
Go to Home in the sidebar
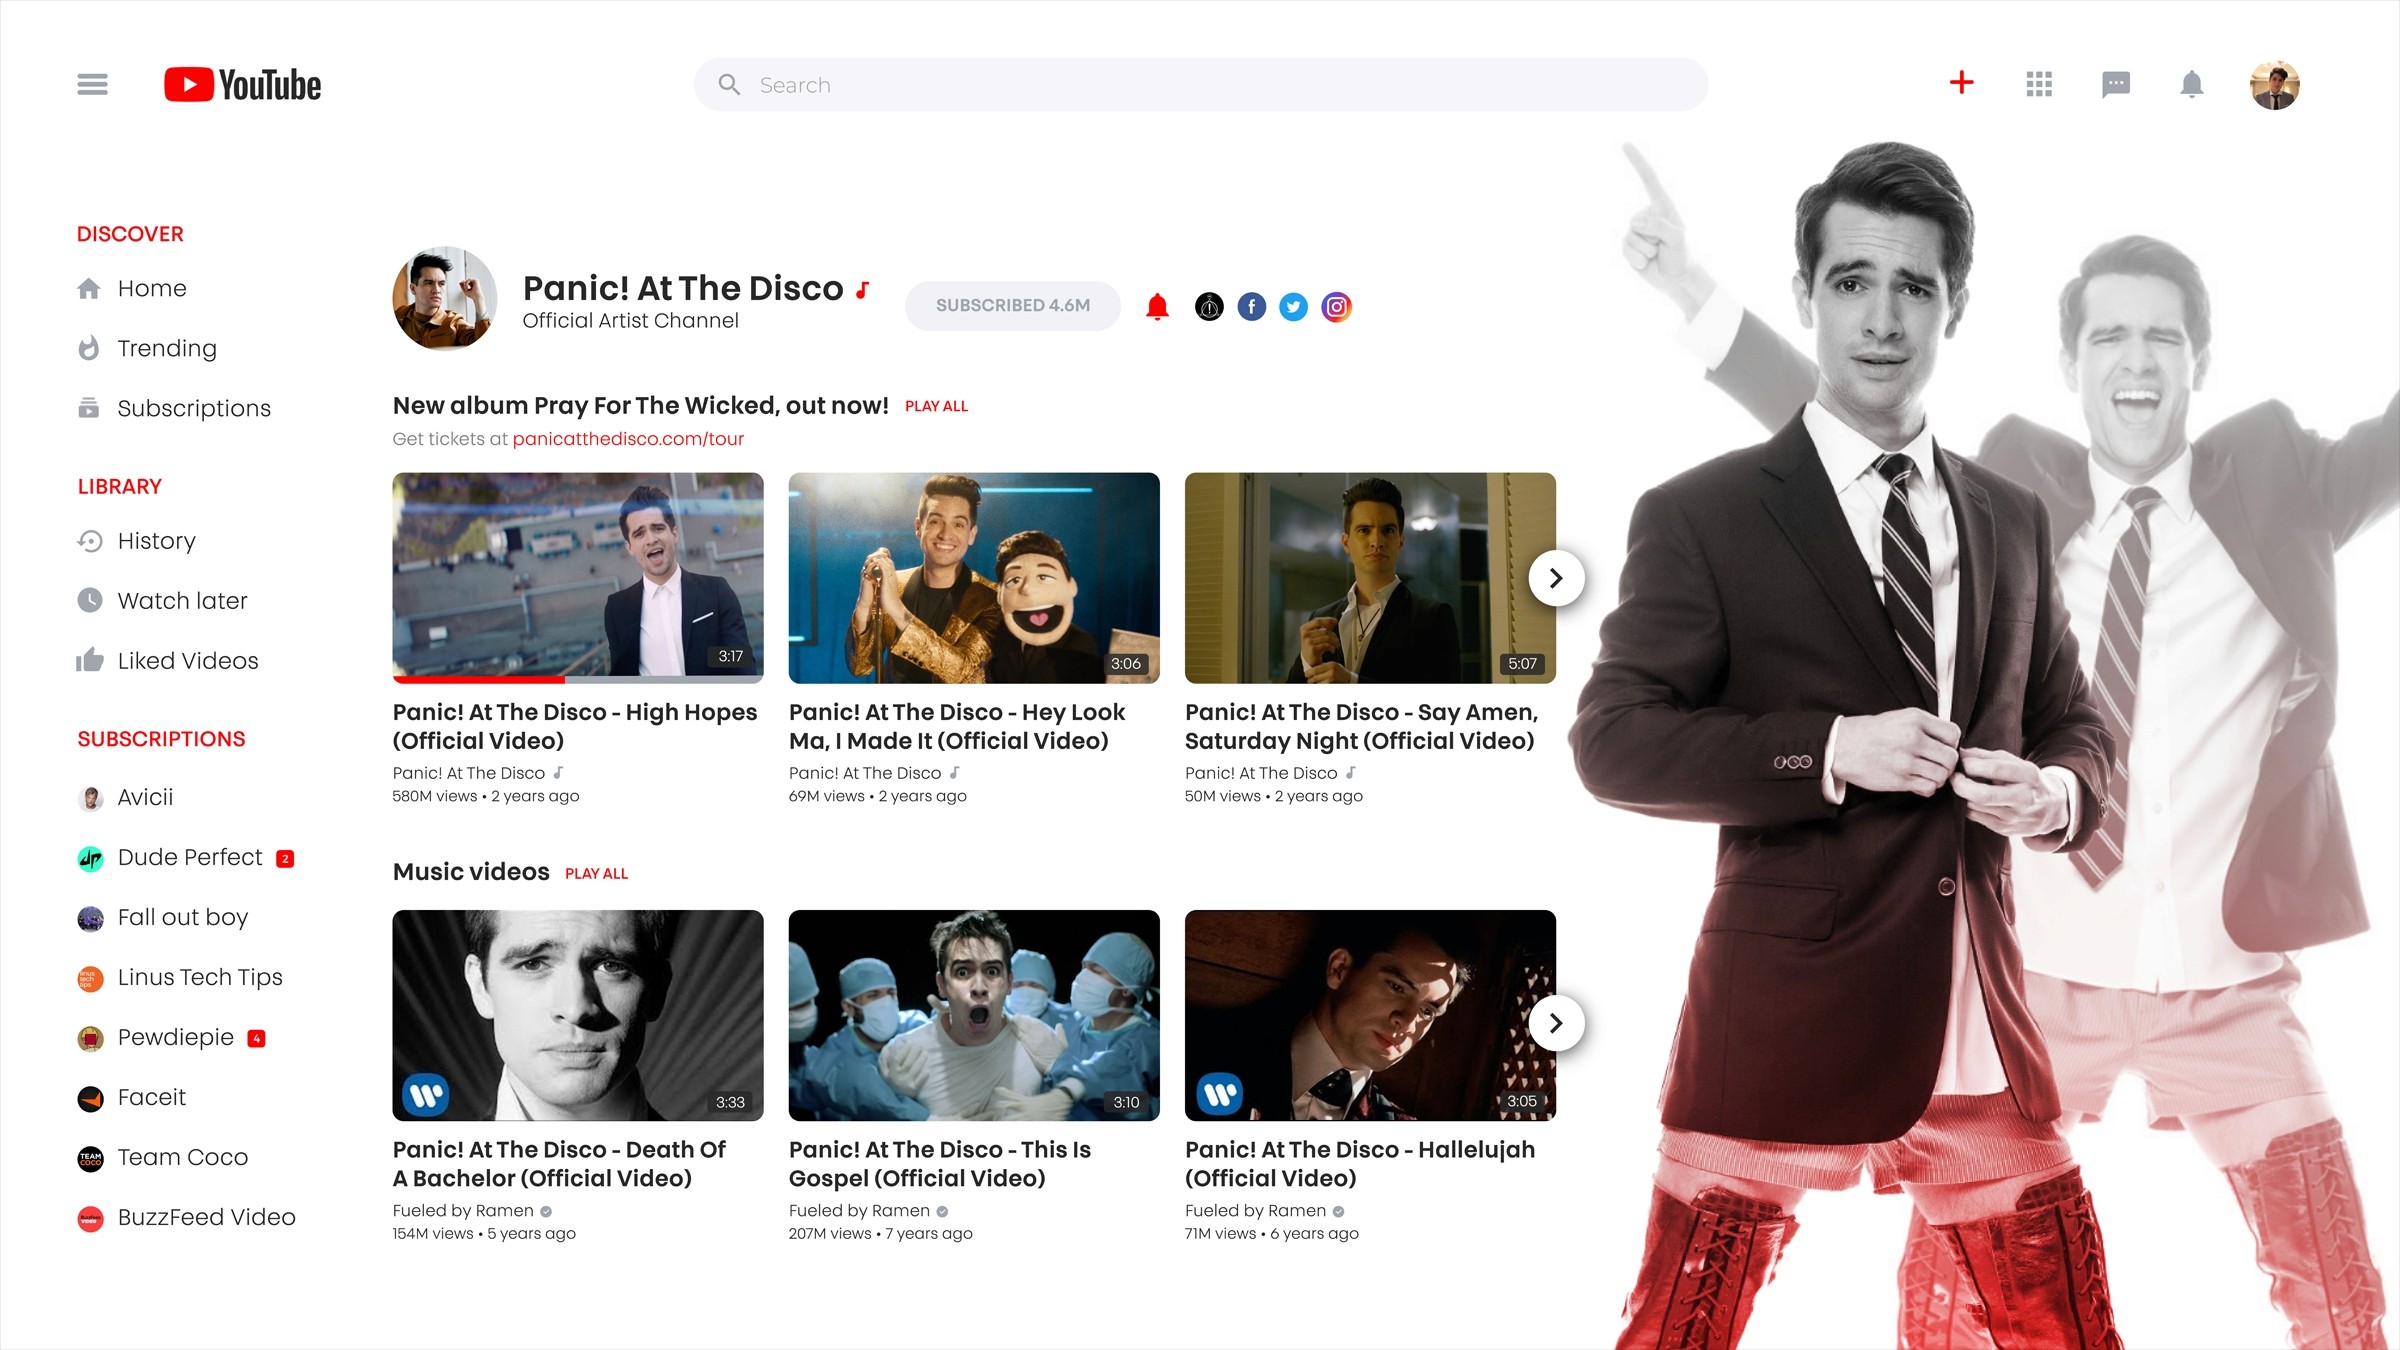[152, 289]
